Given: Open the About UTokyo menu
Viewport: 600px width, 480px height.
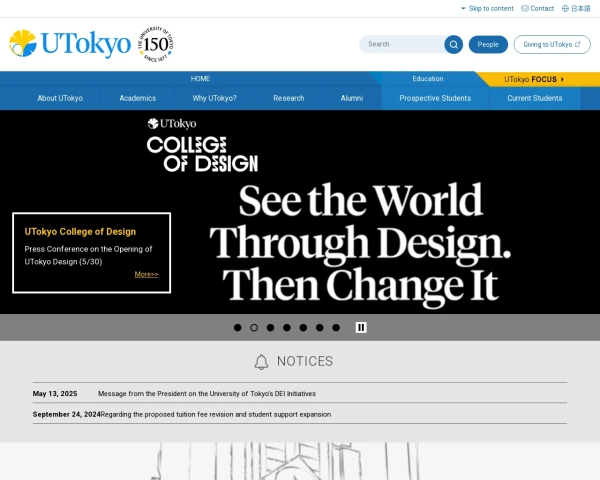Looking at the screenshot, I should click(x=60, y=98).
